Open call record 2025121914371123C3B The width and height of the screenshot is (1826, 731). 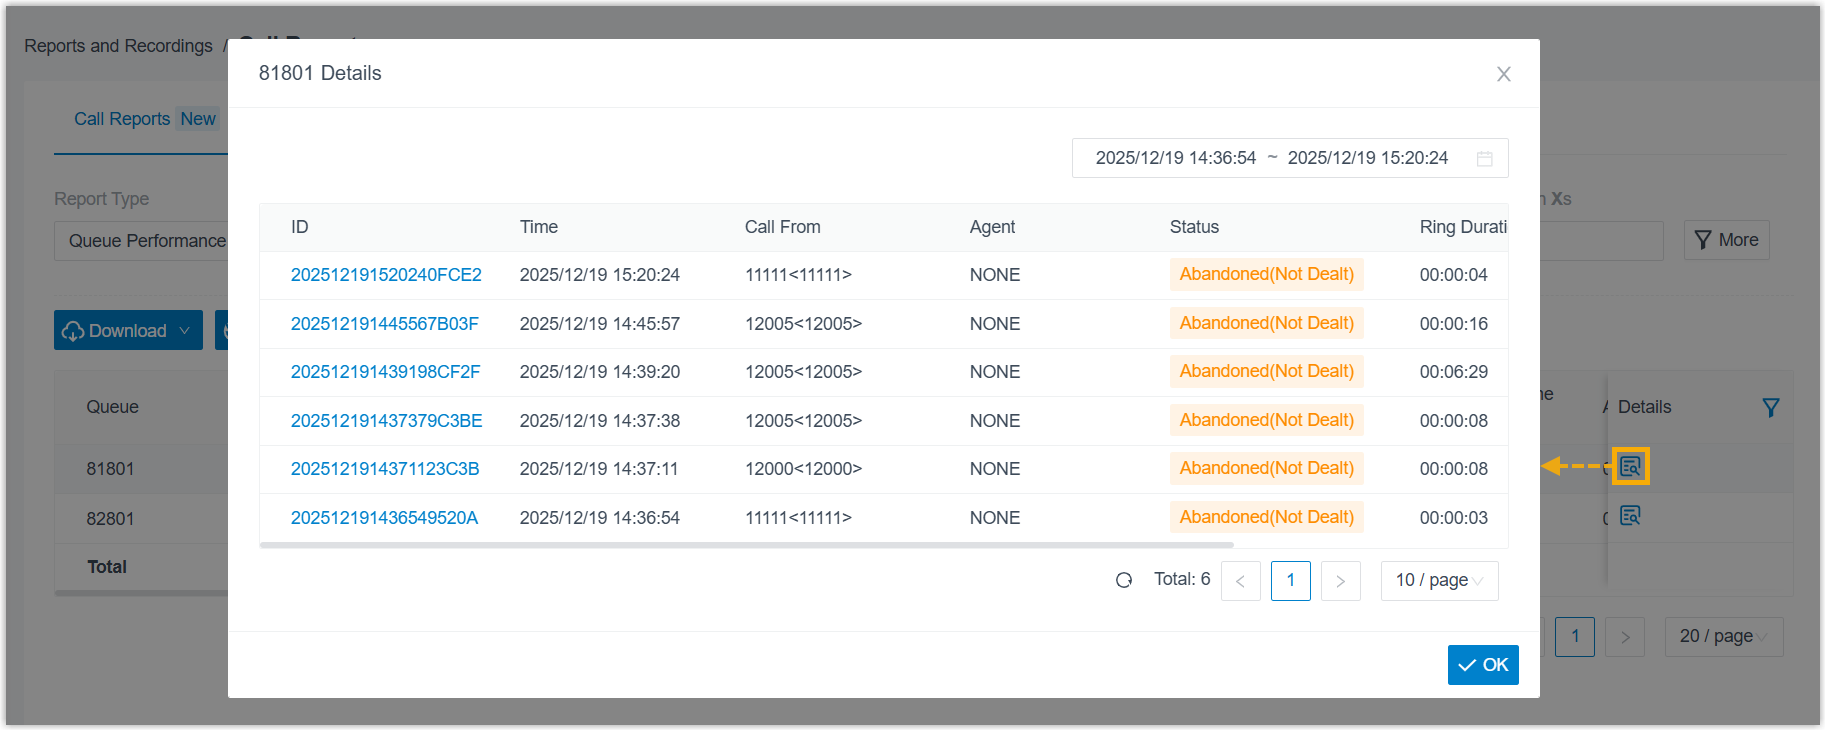point(385,469)
